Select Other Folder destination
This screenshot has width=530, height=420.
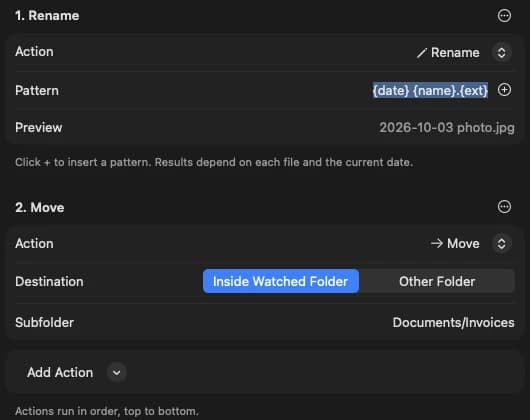437,281
